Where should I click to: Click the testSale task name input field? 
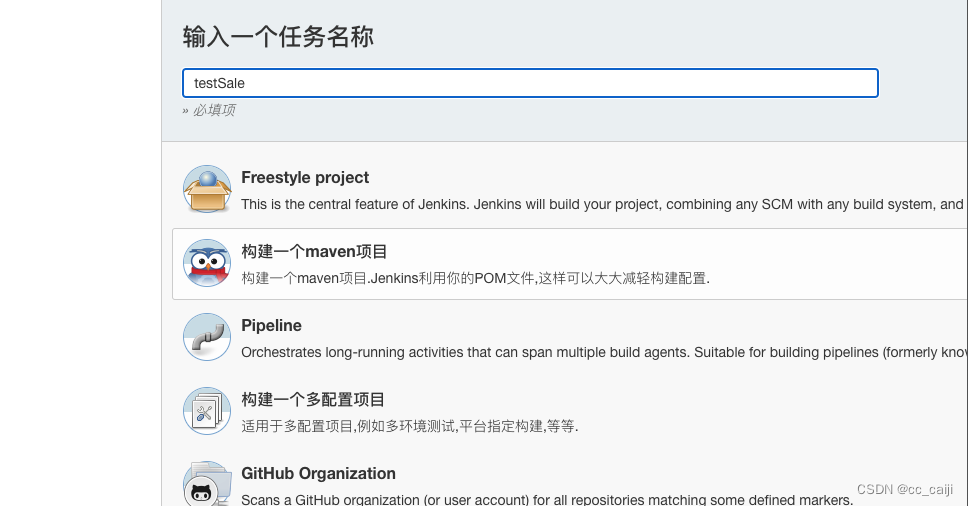click(530, 83)
